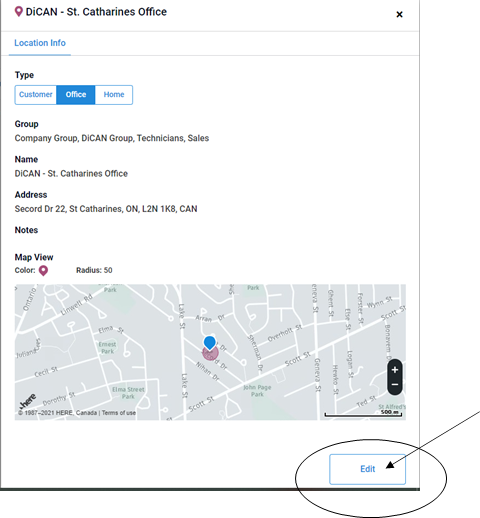
Task: Click the Elma Street Park map label
Action: (x=128, y=393)
